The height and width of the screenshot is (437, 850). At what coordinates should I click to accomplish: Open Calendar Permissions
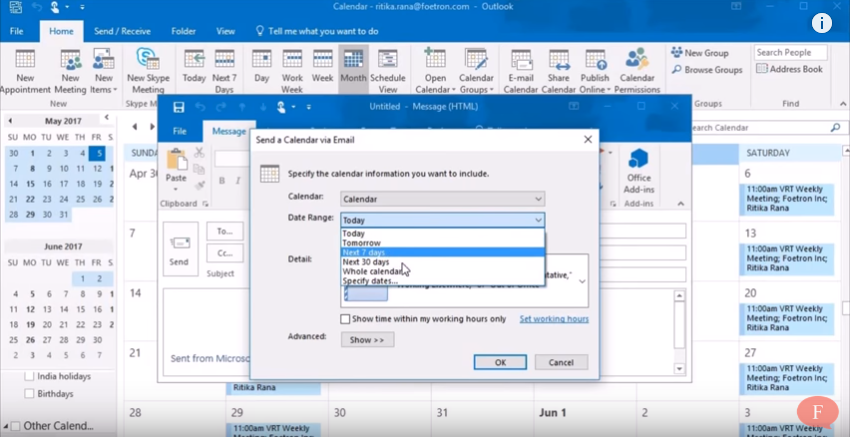tap(637, 72)
